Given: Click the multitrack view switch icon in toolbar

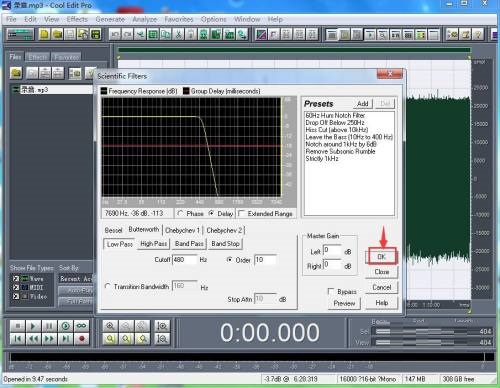Looking at the screenshot, I should (x=21, y=34).
